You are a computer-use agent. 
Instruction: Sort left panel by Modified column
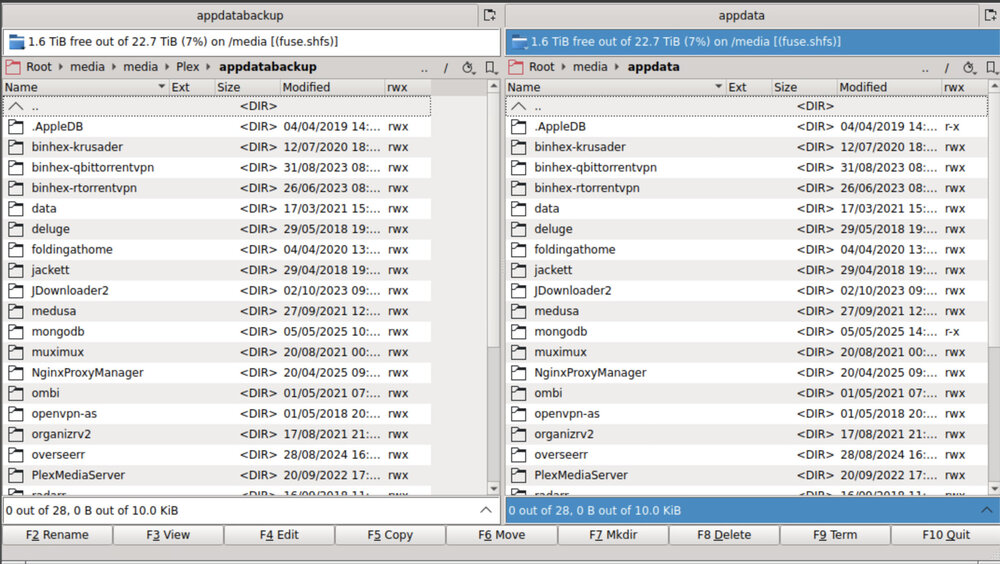tap(330, 87)
